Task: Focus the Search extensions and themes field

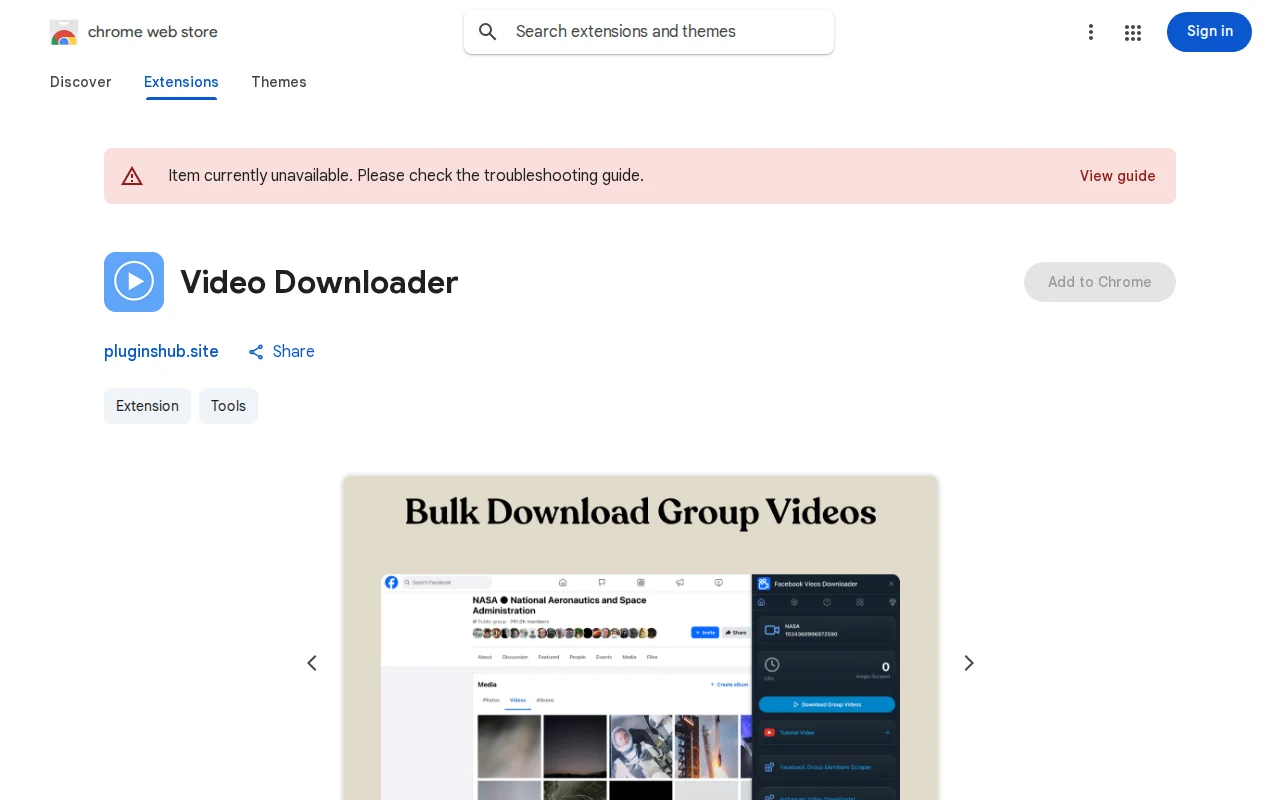Action: 649,32
